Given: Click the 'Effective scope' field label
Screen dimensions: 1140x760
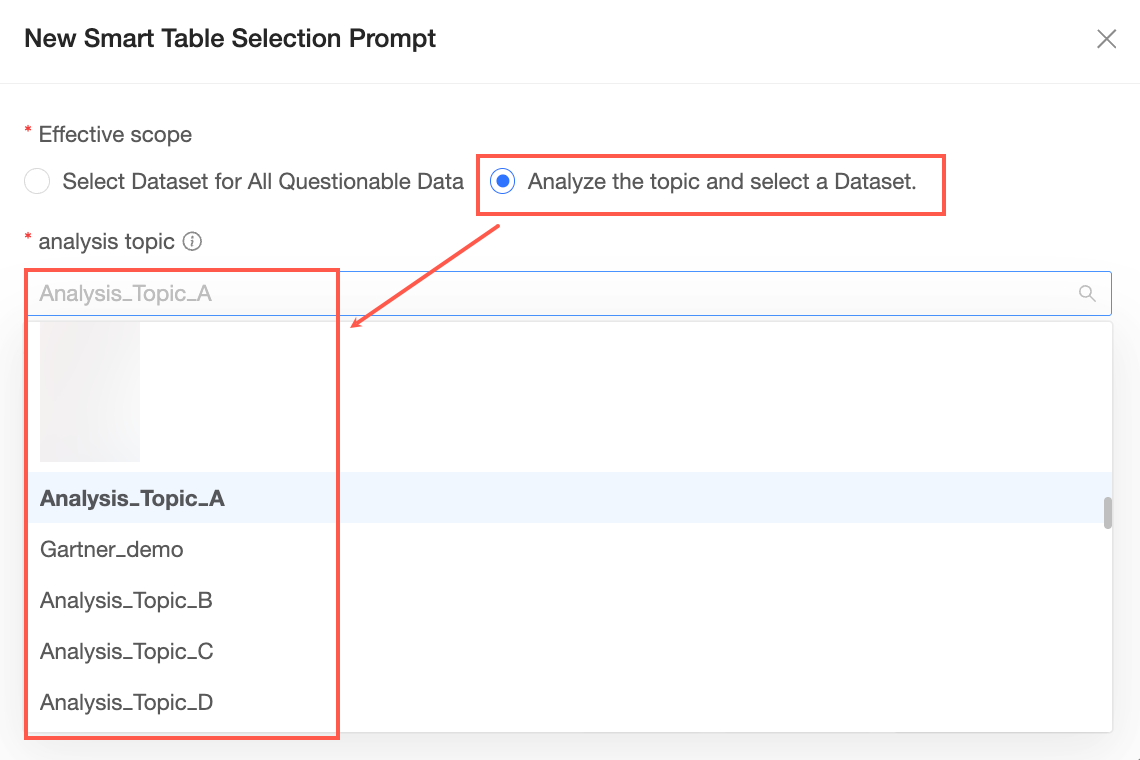Looking at the screenshot, I should (x=115, y=135).
